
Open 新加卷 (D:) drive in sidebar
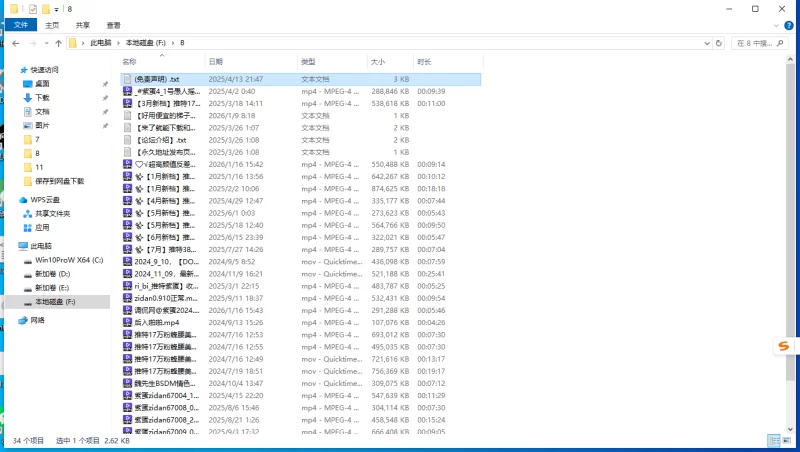[x=53, y=274]
